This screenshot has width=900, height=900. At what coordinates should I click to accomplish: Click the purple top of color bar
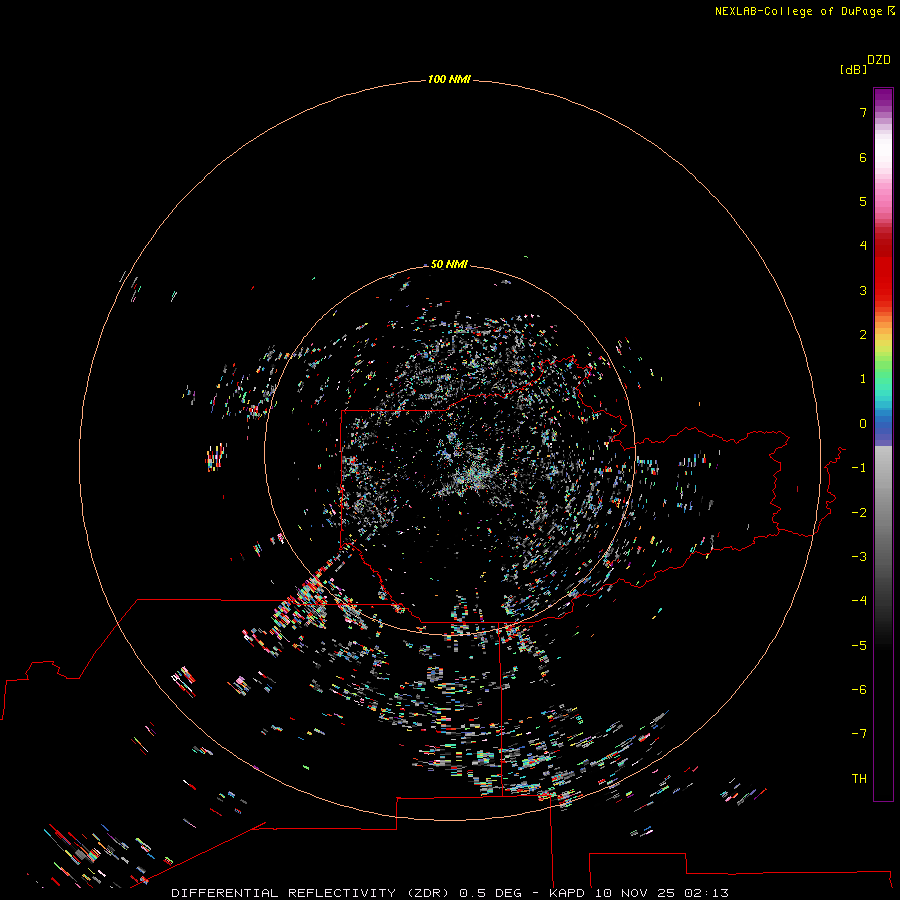pyautogui.click(x=883, y=98)
